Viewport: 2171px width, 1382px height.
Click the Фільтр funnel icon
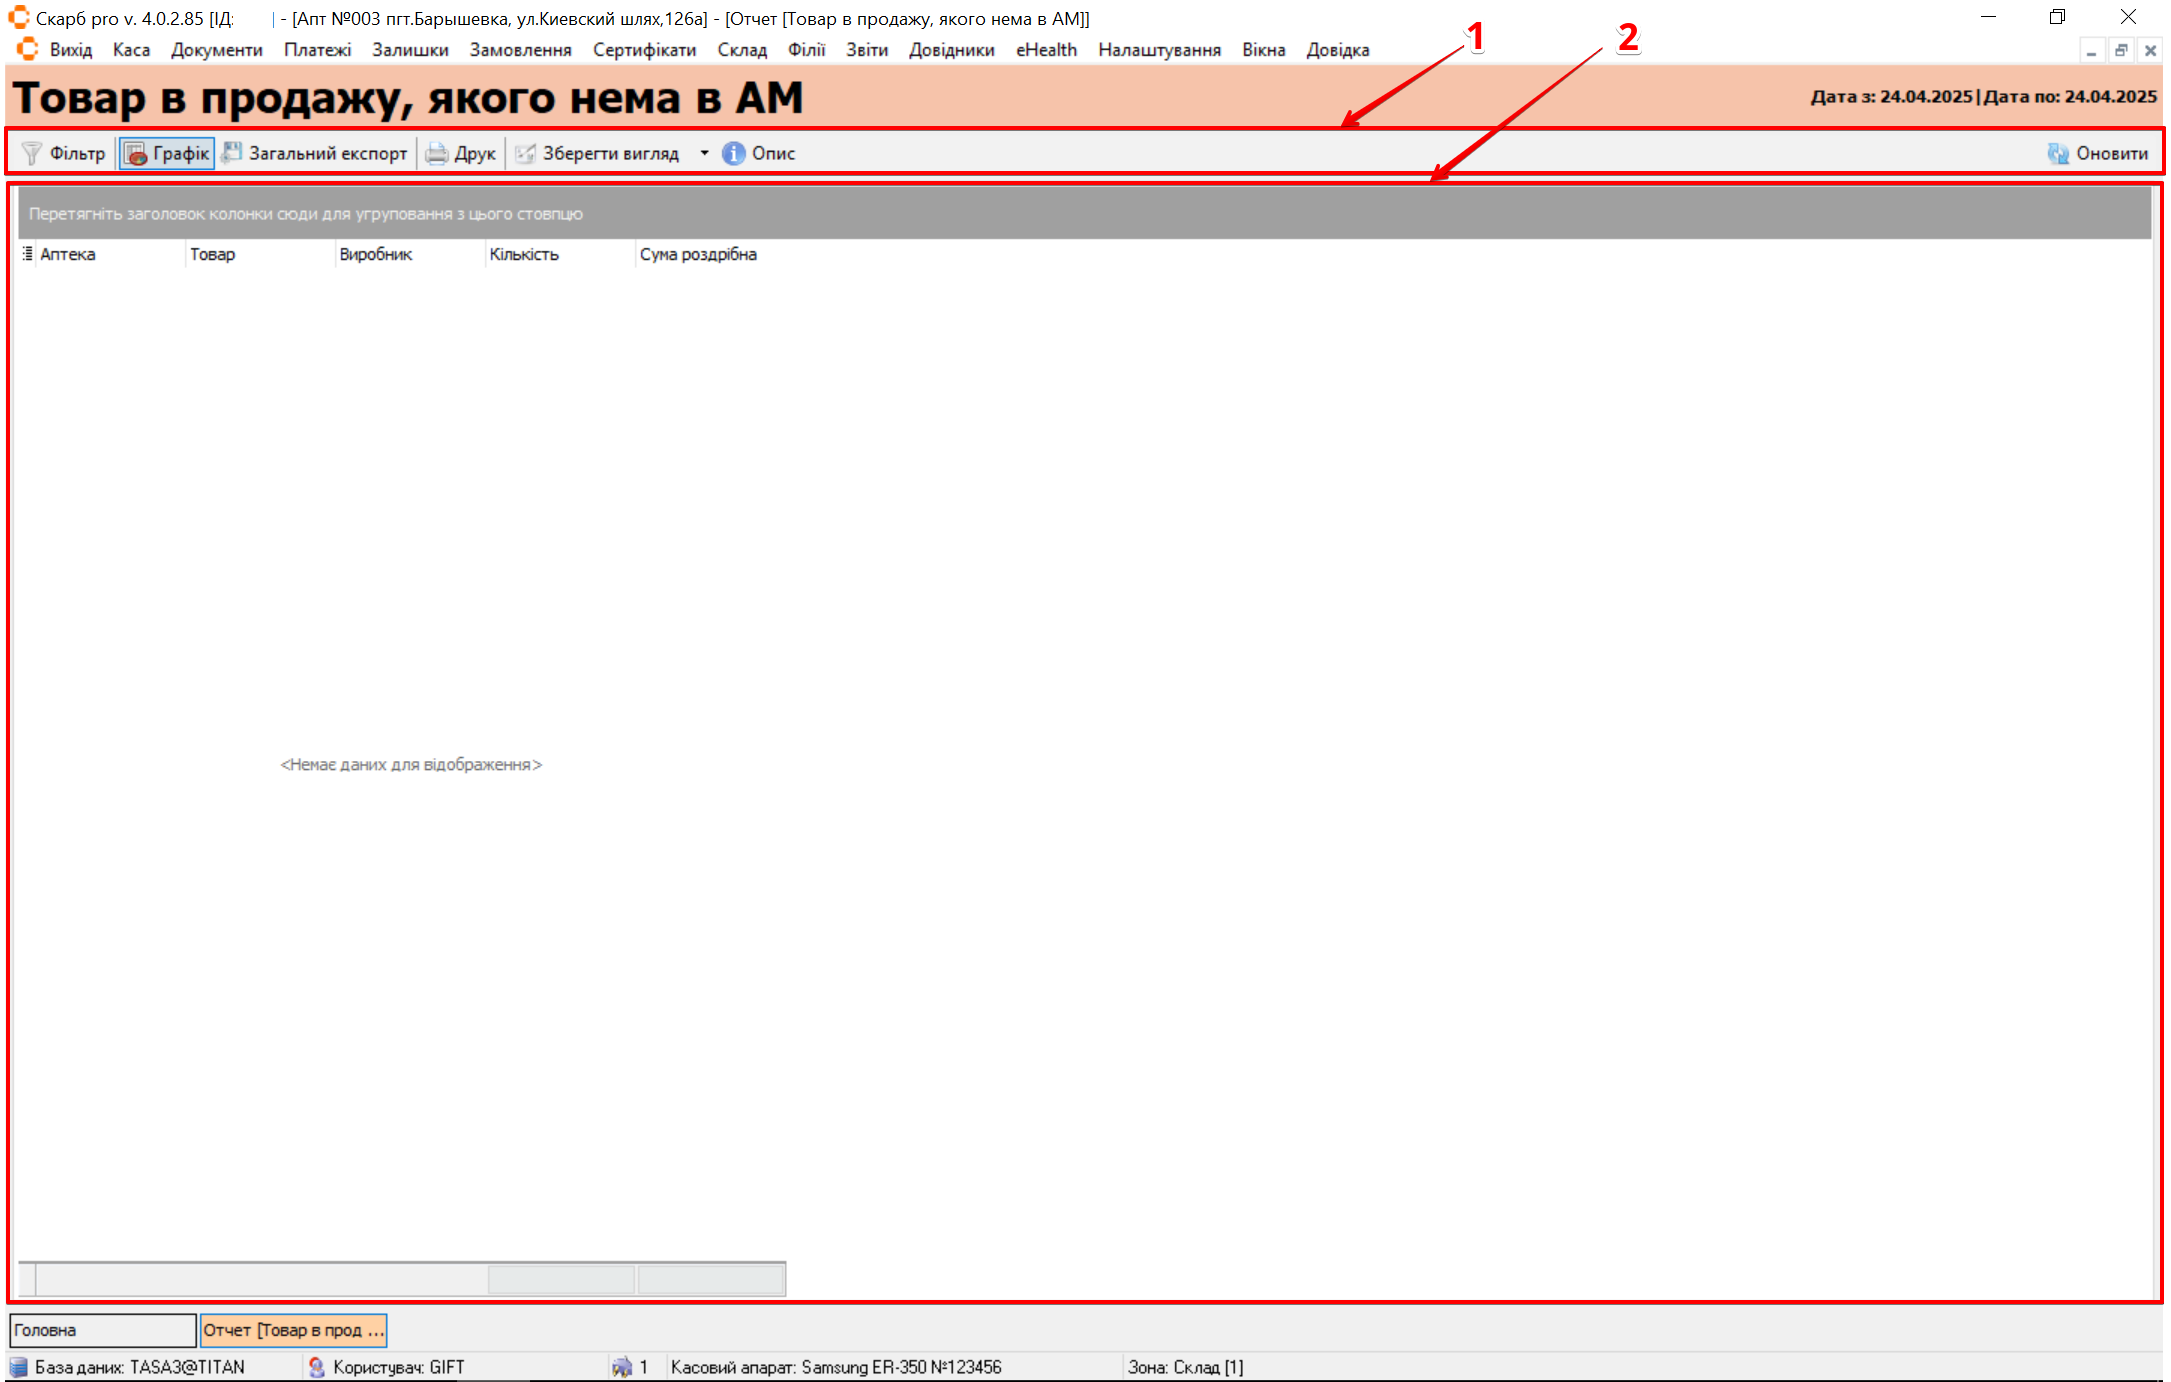click(32, 153)
